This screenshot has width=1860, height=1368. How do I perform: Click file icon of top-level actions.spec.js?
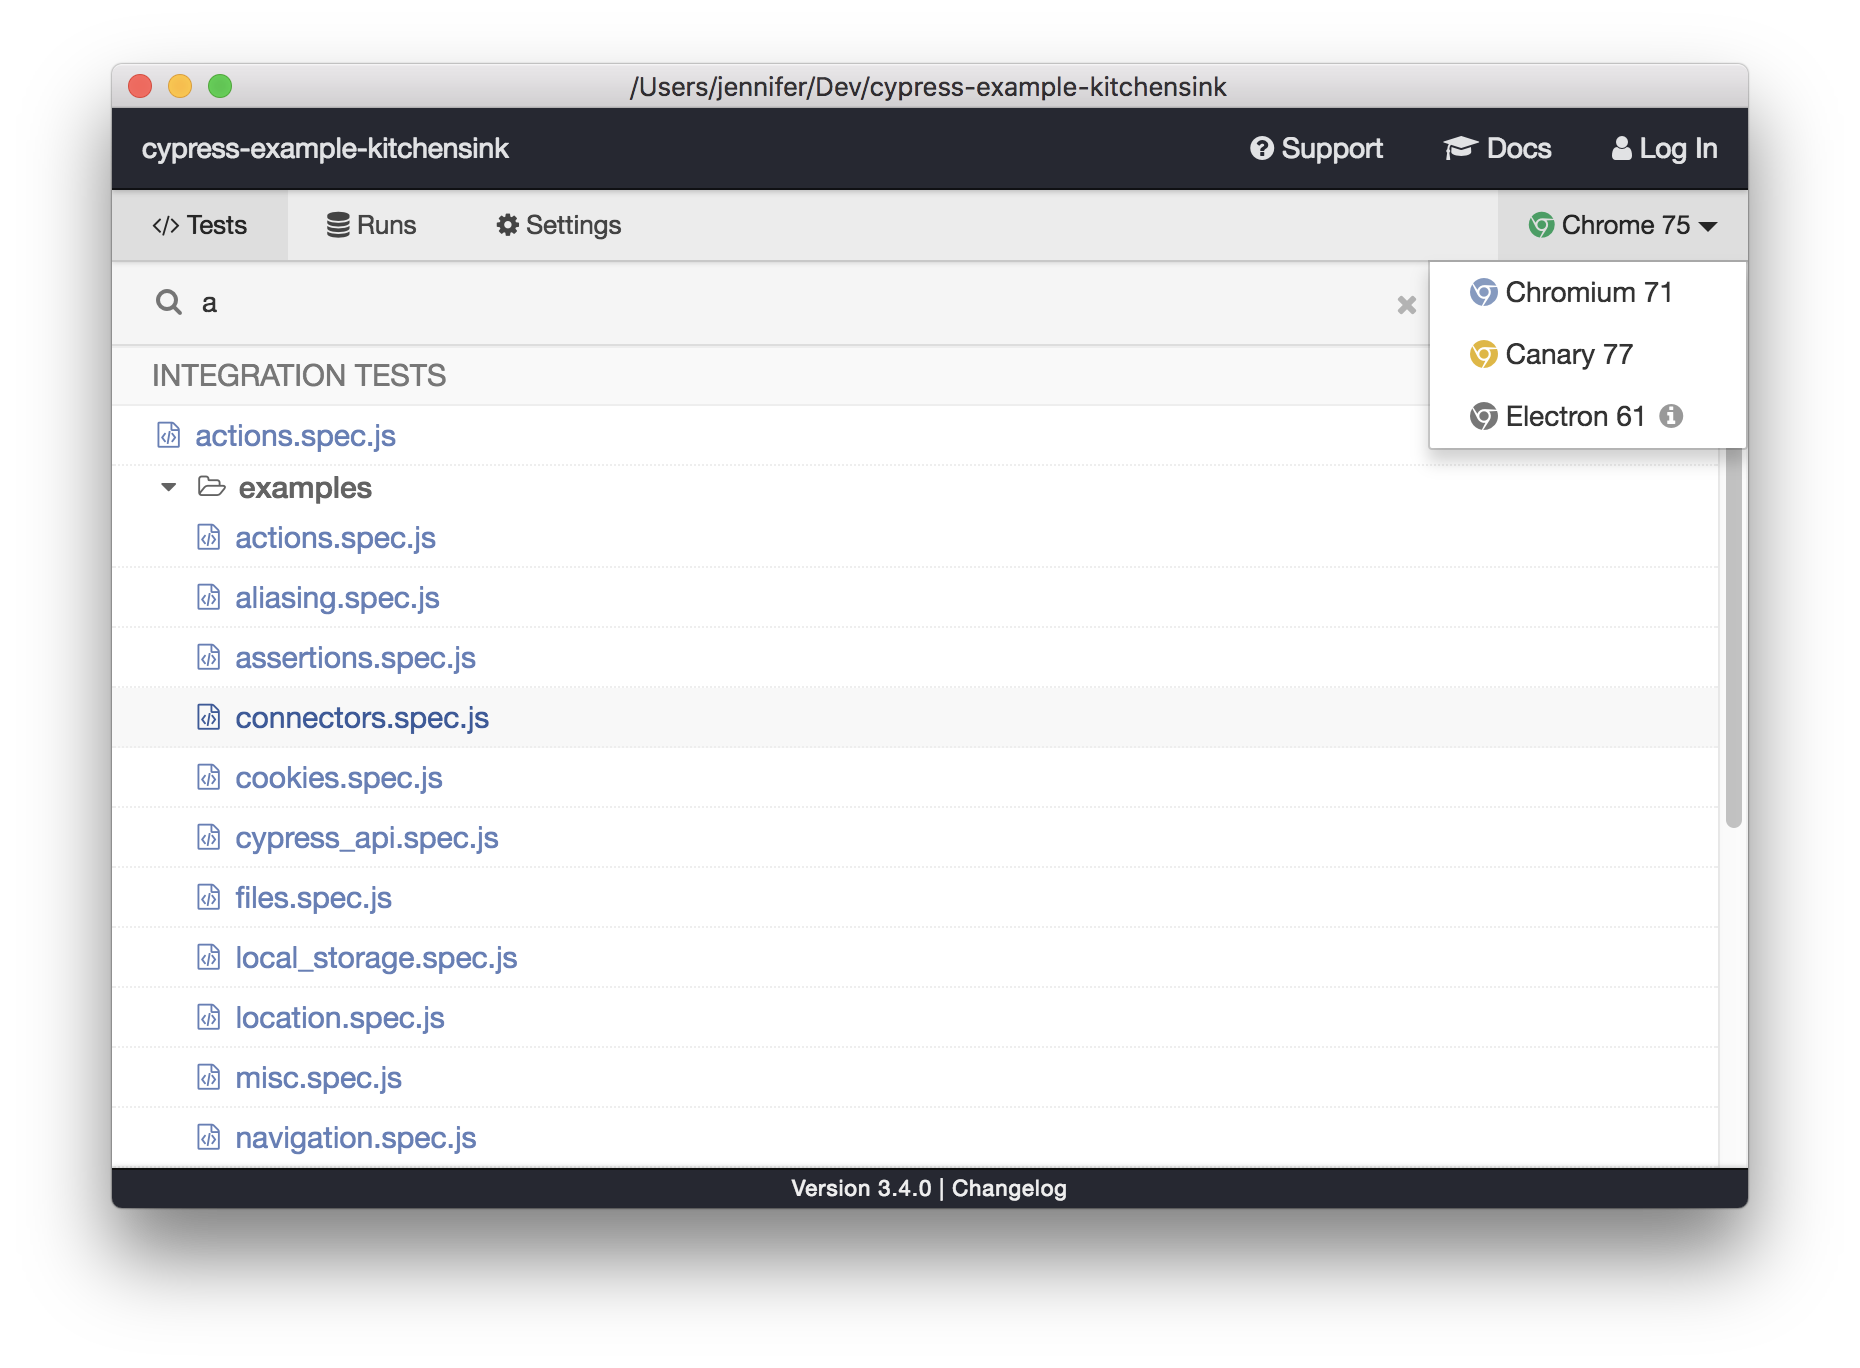click(168, 435)
